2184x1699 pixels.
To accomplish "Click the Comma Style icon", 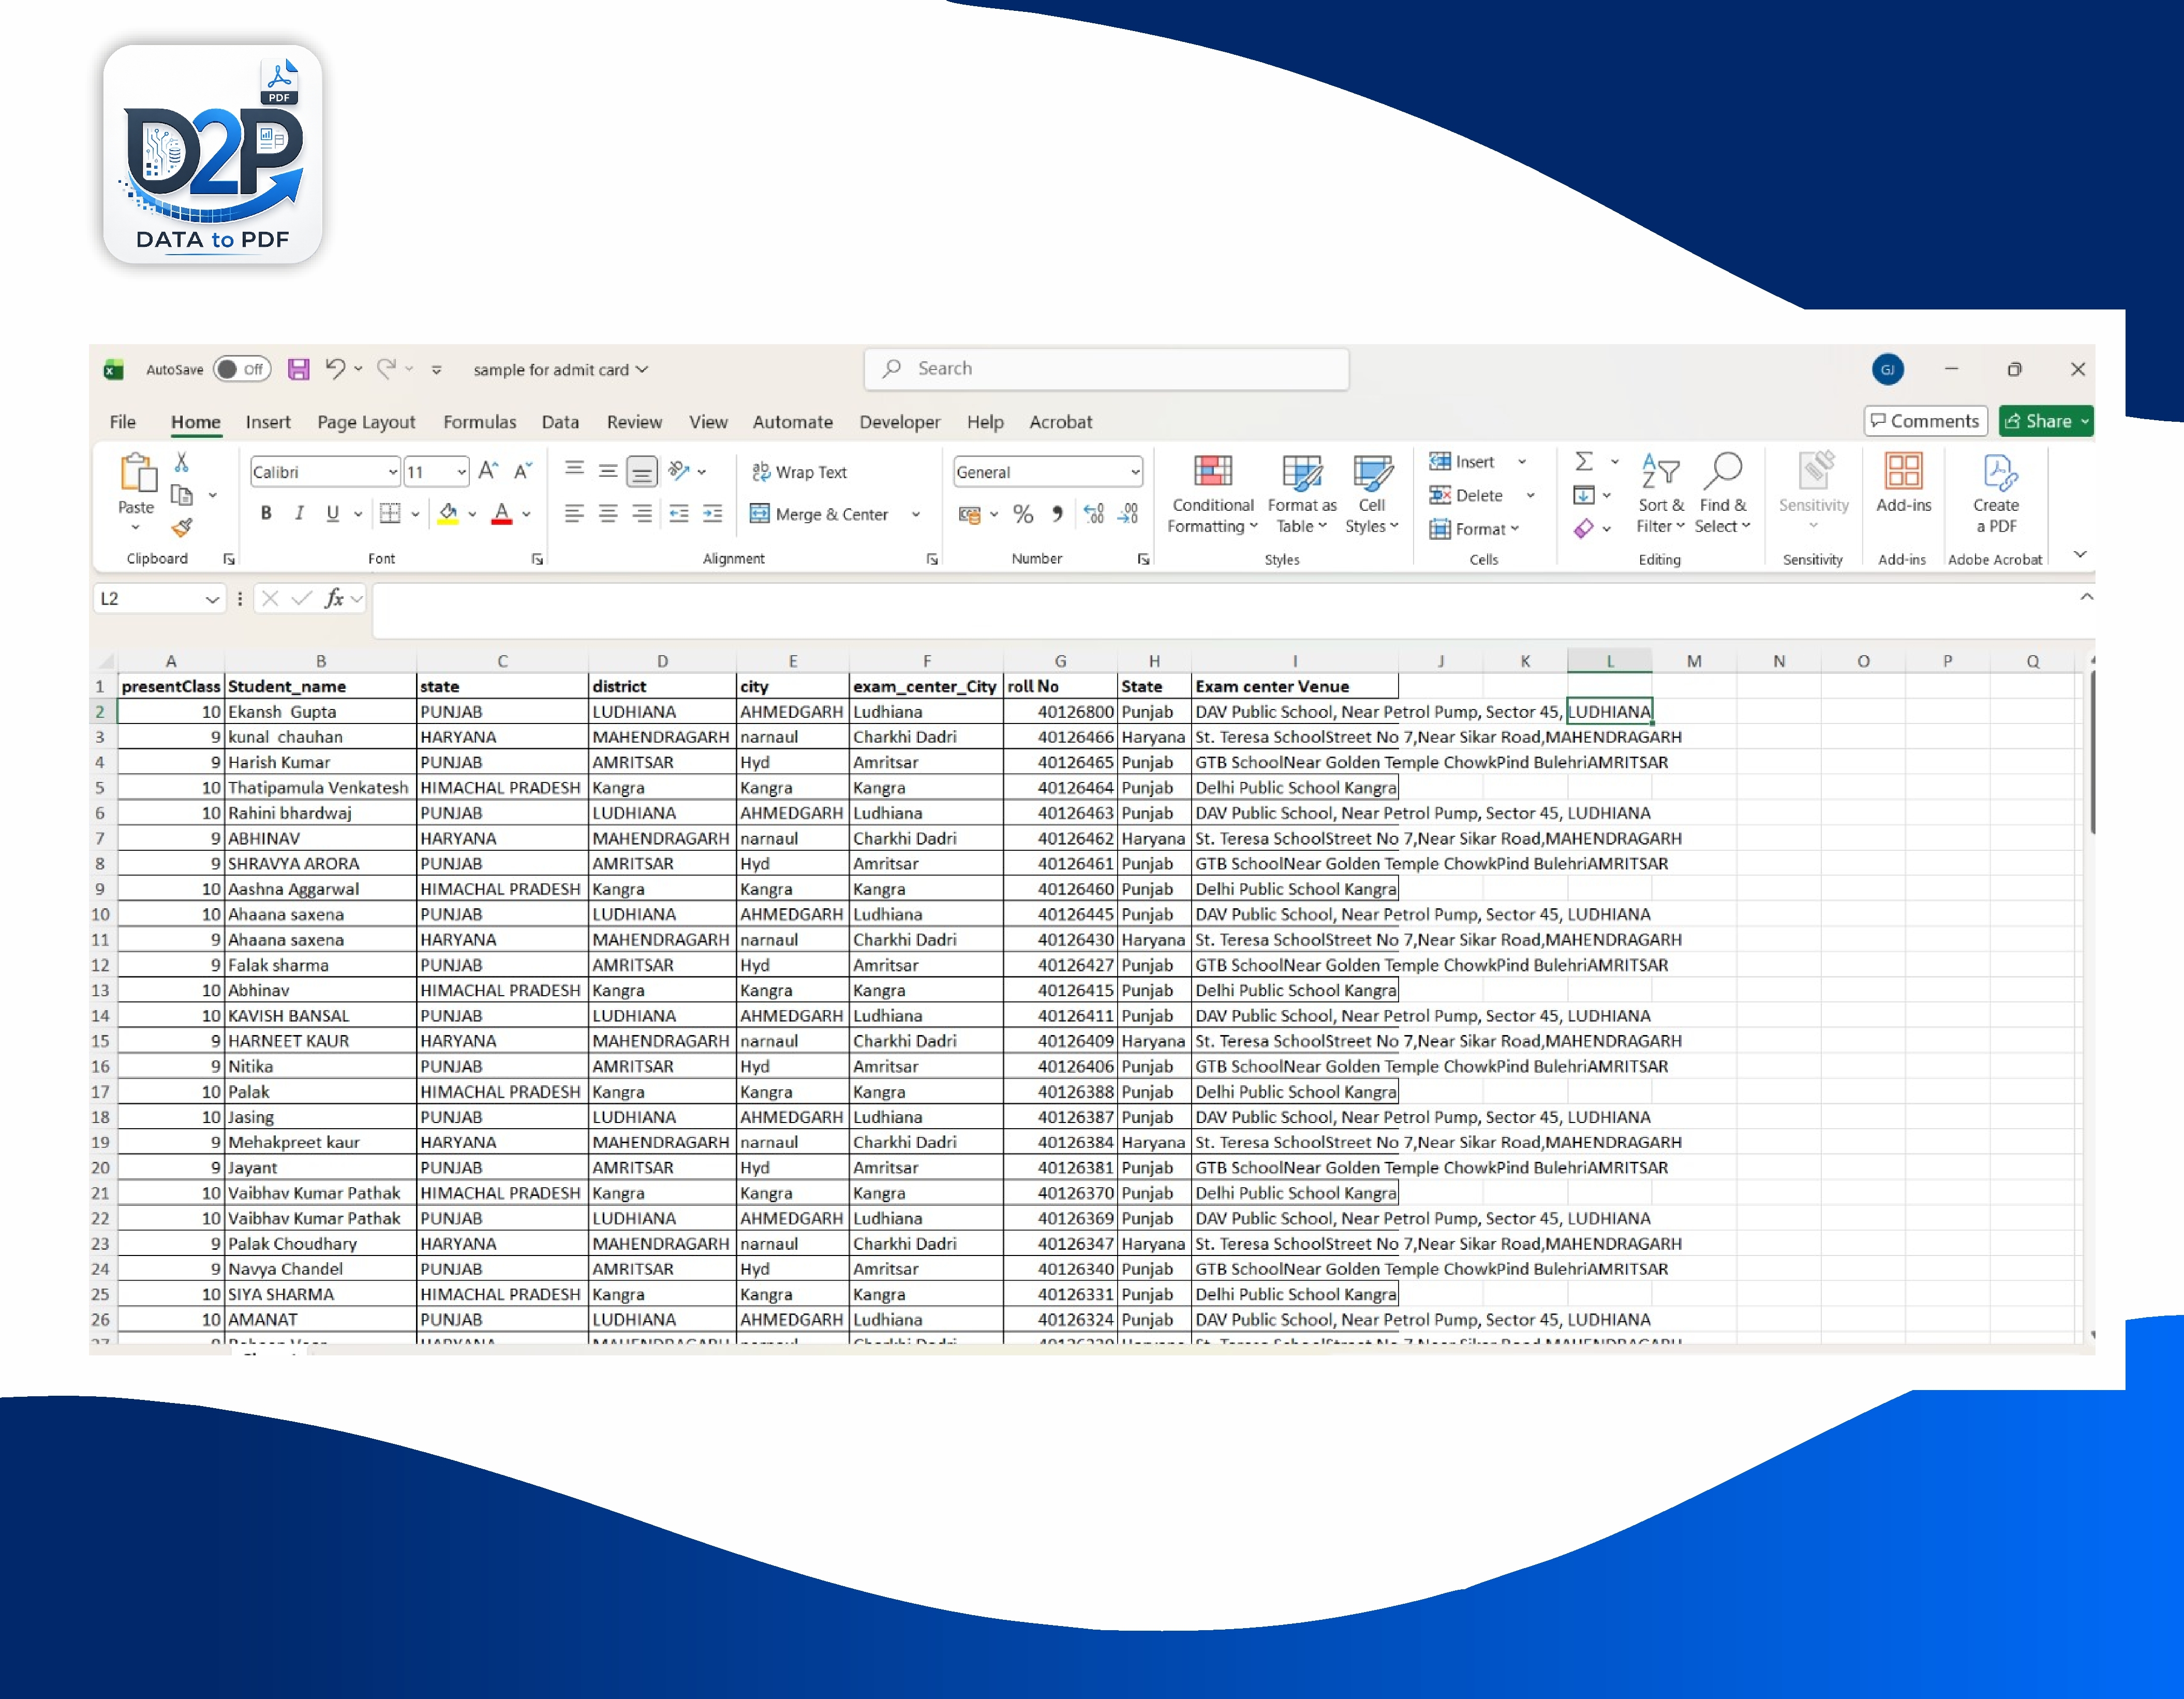I will point(1057,514).
